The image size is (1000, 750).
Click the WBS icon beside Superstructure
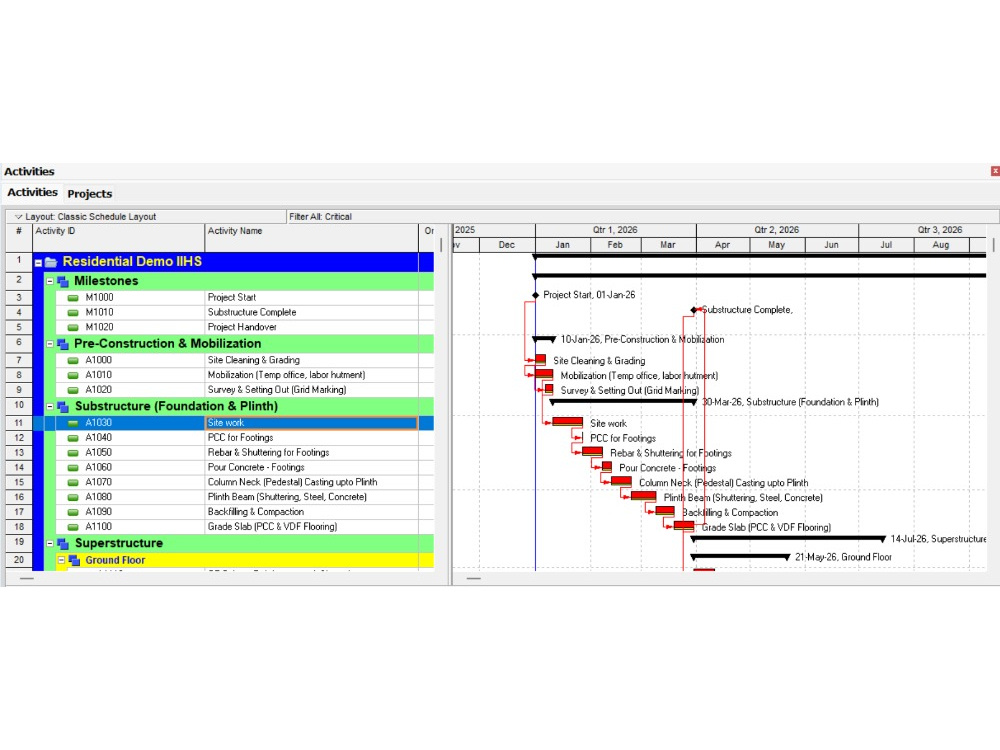(x=62, y=543)
